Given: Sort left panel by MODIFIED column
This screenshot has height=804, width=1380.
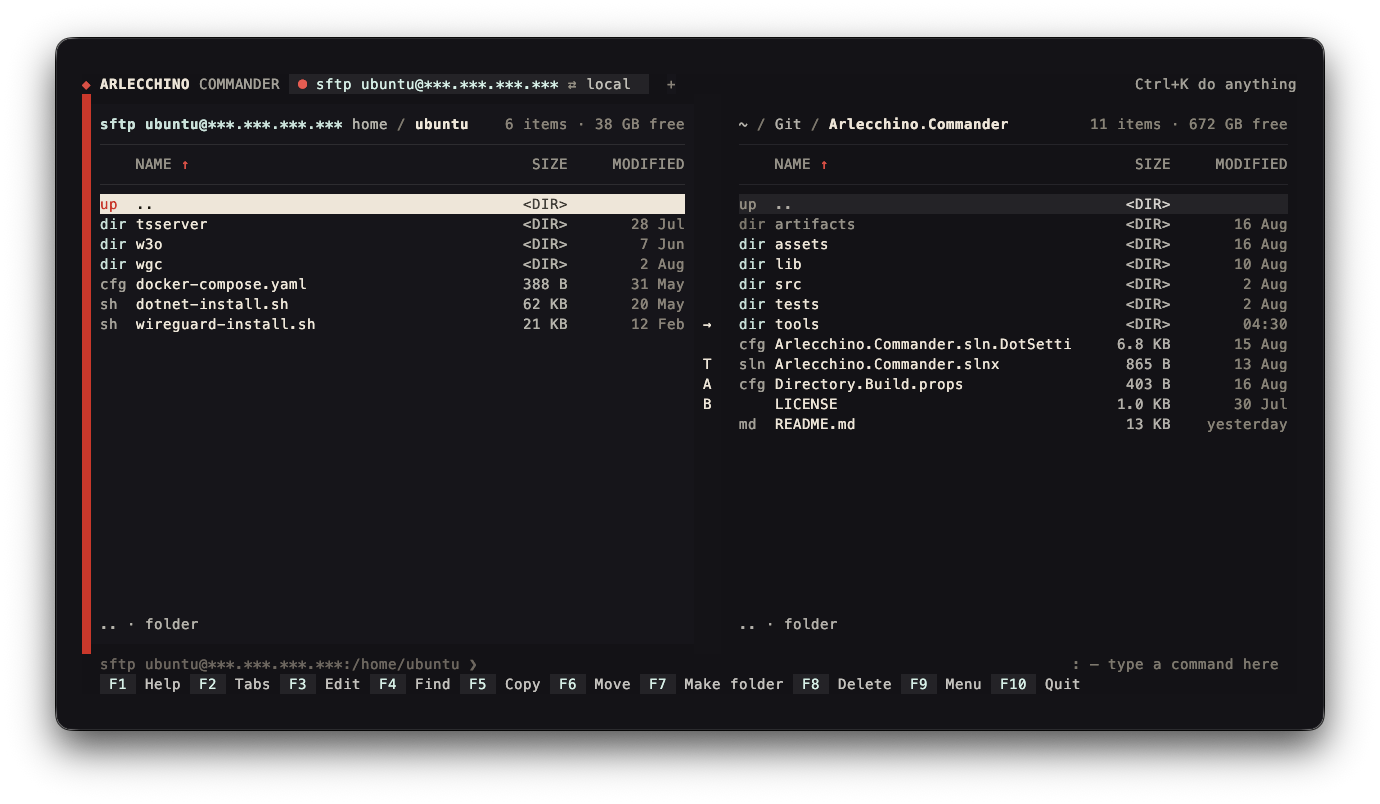Looking at the screenshot, I should pos(648,164).
